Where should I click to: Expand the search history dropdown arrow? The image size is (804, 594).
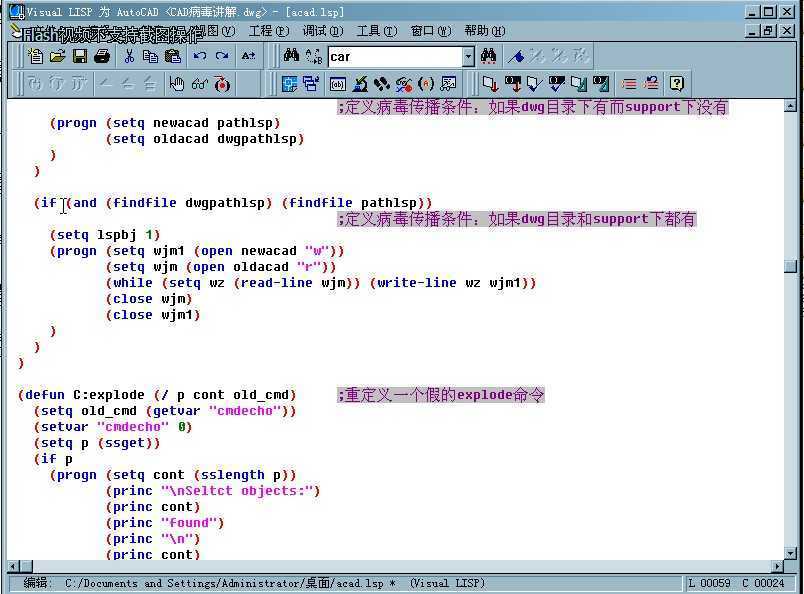(x=468, y=56)
